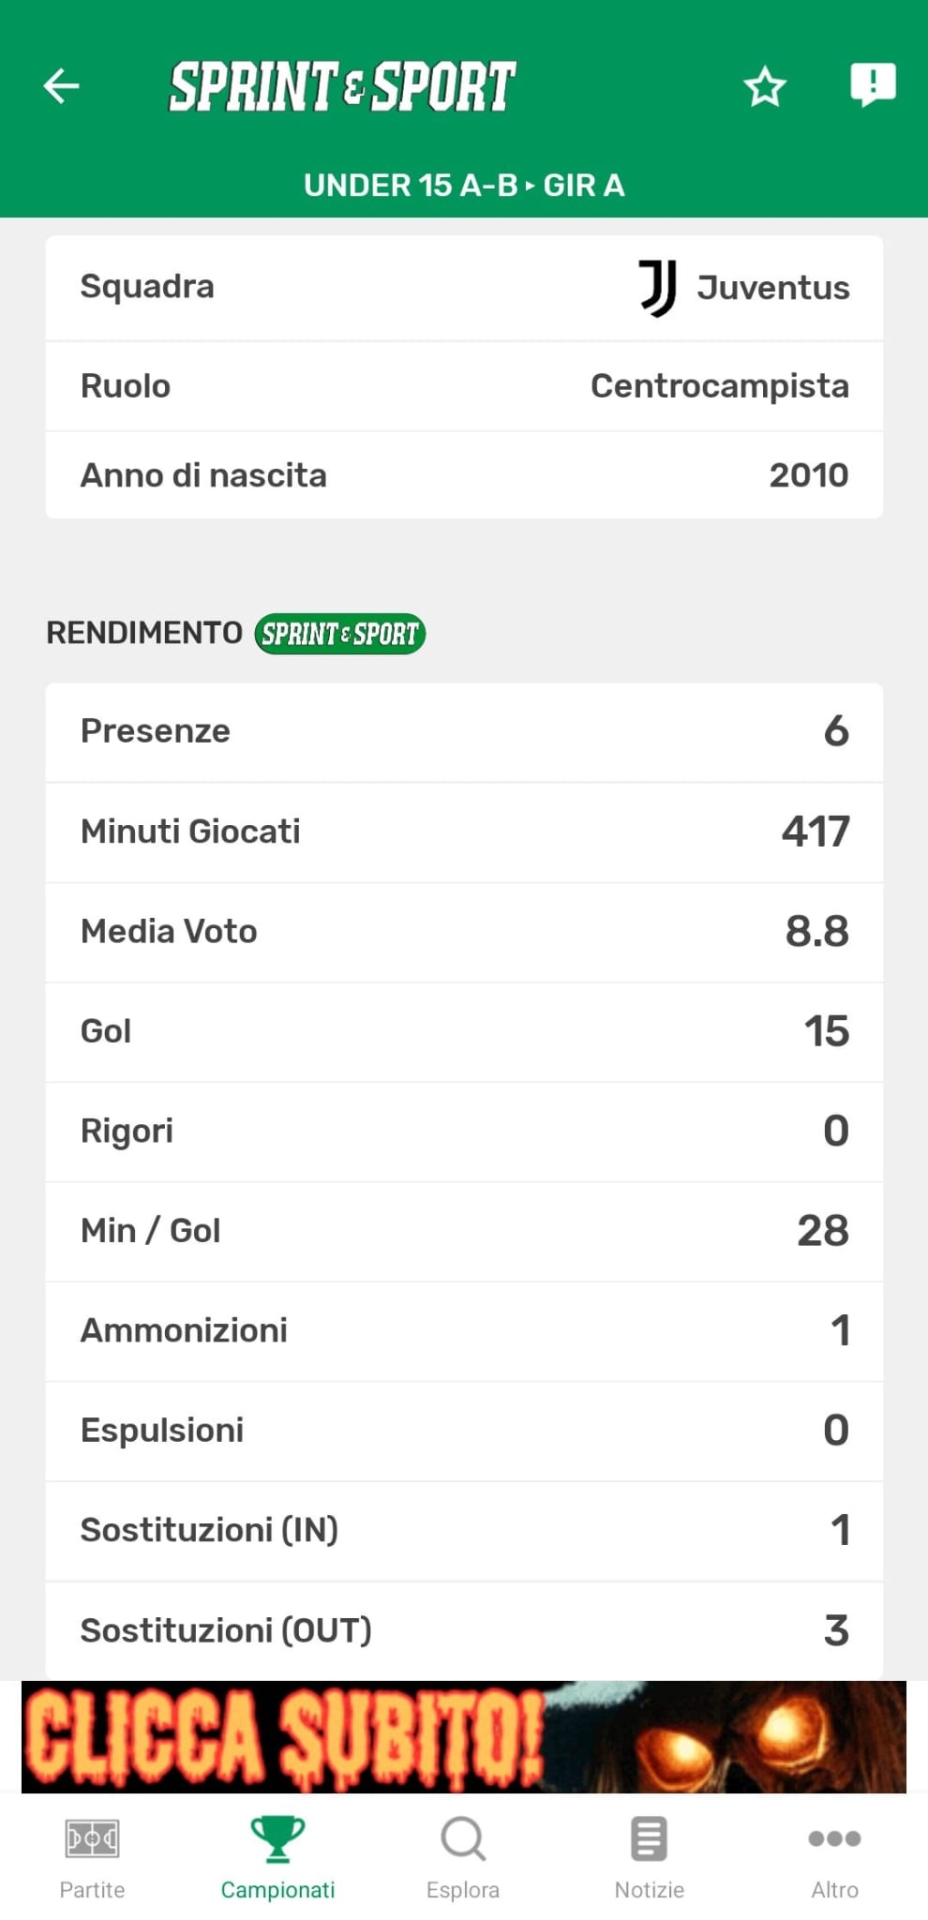928x1920 pixels.
Task: Tap the Ruolo Centrocampista row
Action: (464, 386)
